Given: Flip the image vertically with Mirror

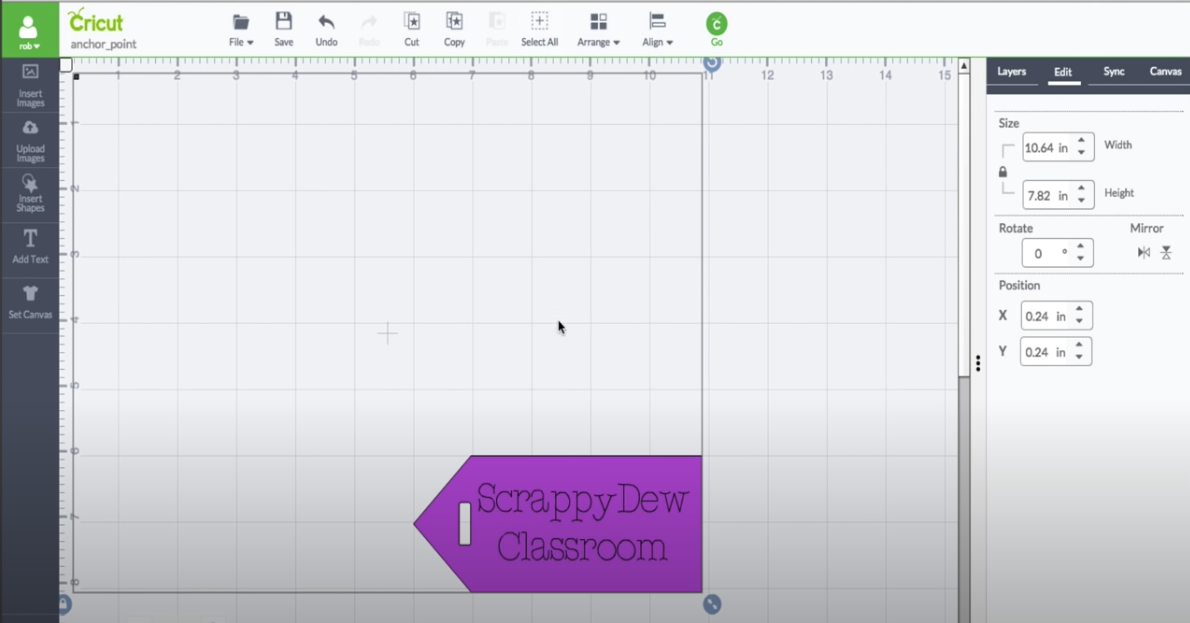Looking at the screenshot, I should tap(1166, 253).
